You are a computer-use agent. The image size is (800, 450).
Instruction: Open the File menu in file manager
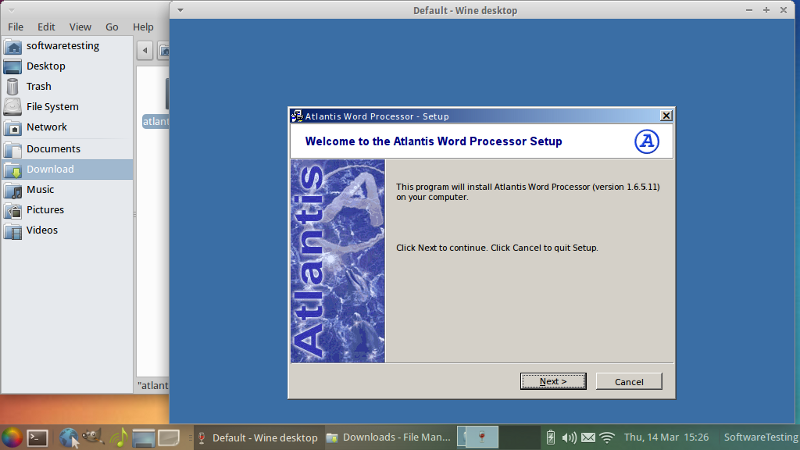click(x=15, y=27)
